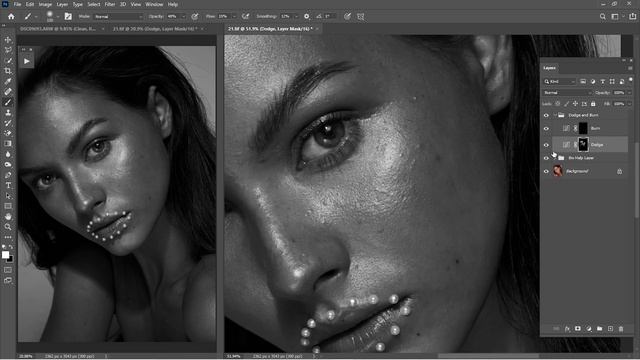Open the brush Mode dropdown
The image size is (640, 360).
point(118,16)
